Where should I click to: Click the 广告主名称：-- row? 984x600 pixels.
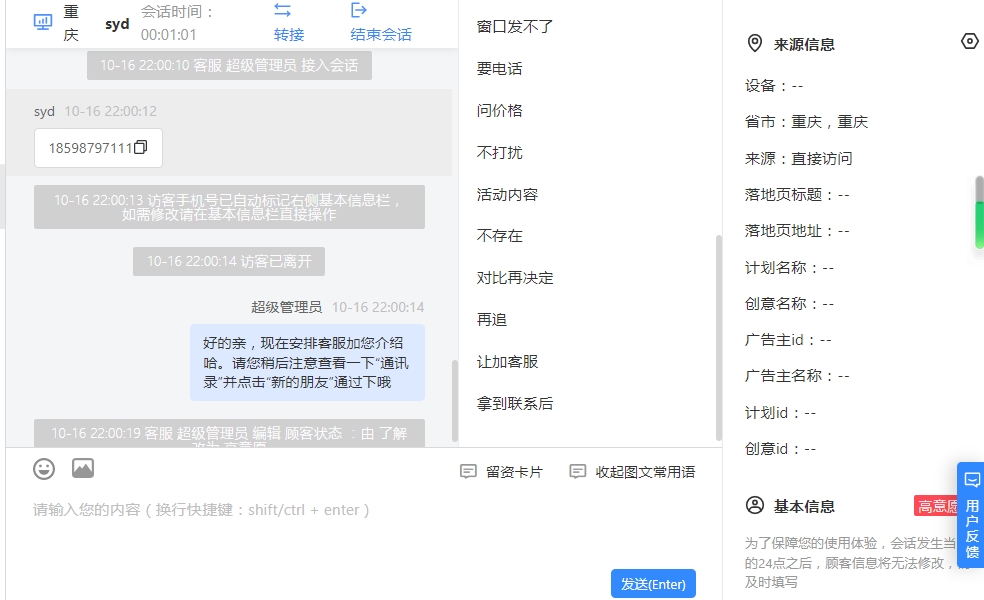tap(797, 375)
